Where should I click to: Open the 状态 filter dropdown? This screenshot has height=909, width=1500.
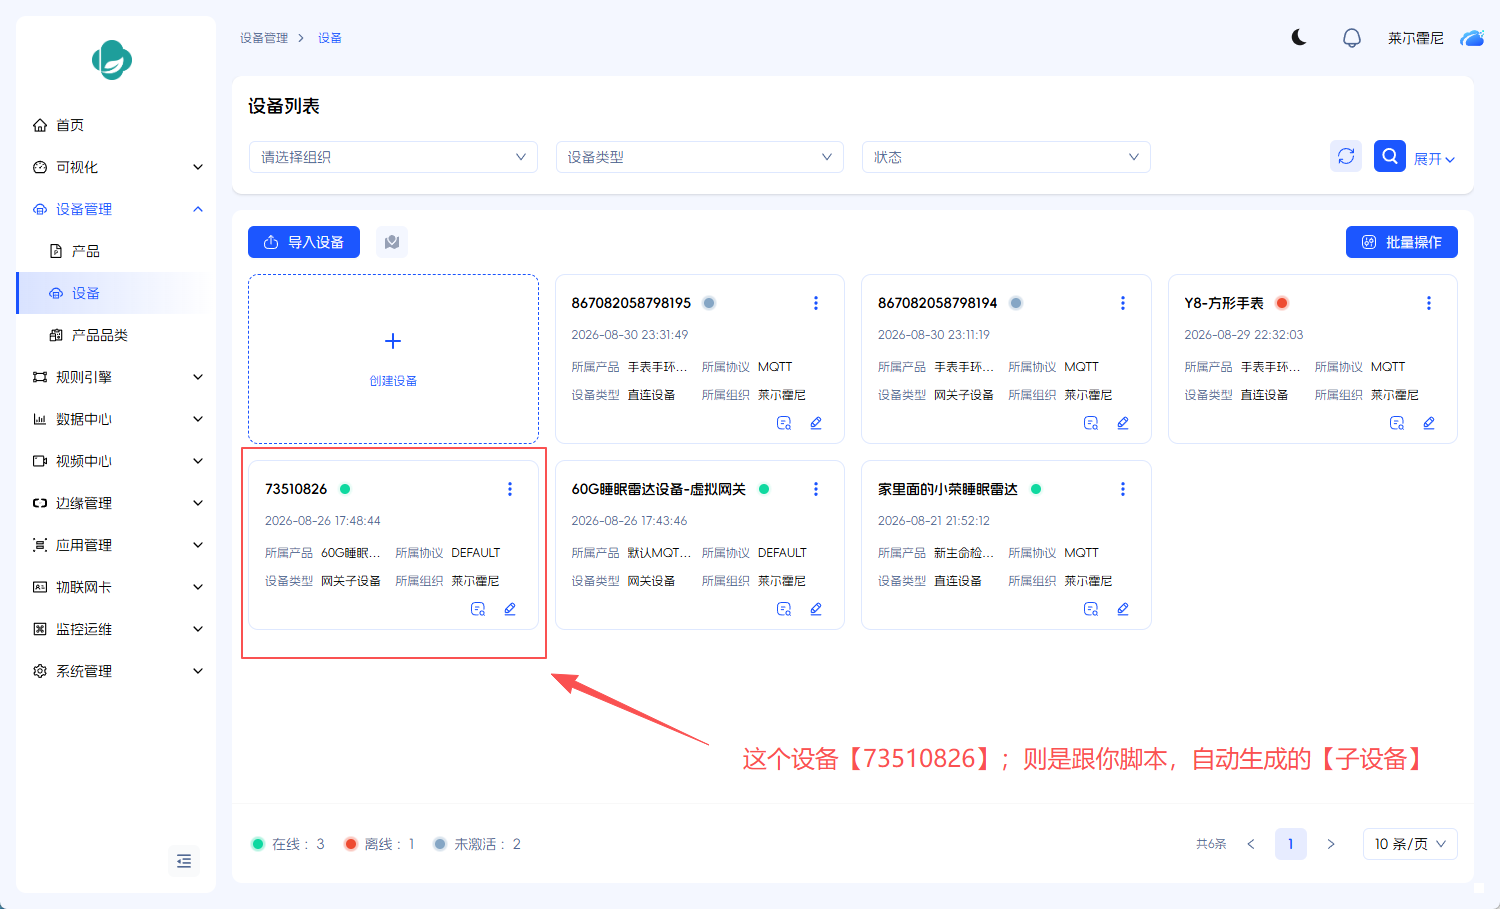coord(1006,157)
